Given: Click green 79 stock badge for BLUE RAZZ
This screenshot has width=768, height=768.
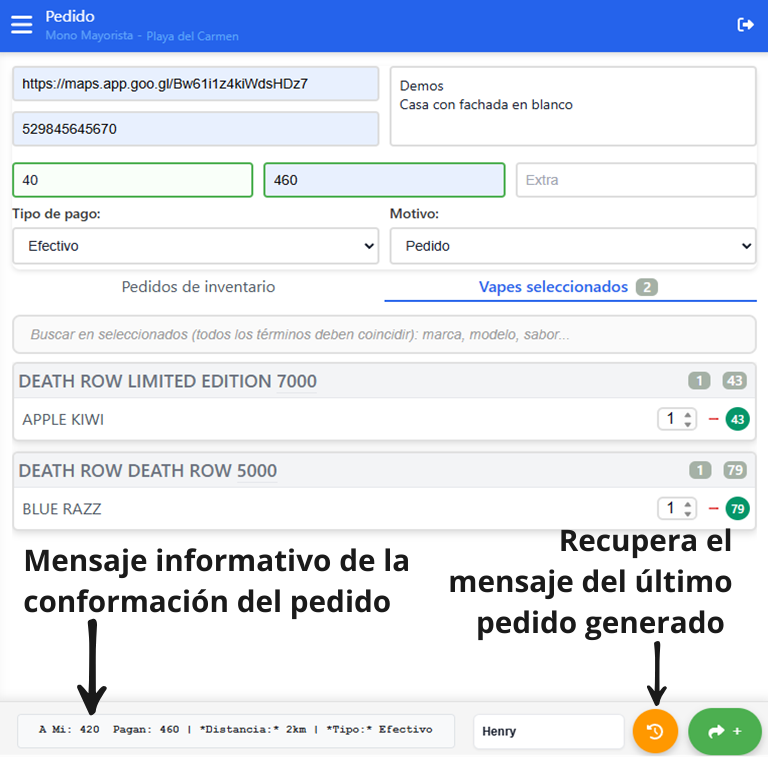Looking at the screenshot, I should click(738, 509).
